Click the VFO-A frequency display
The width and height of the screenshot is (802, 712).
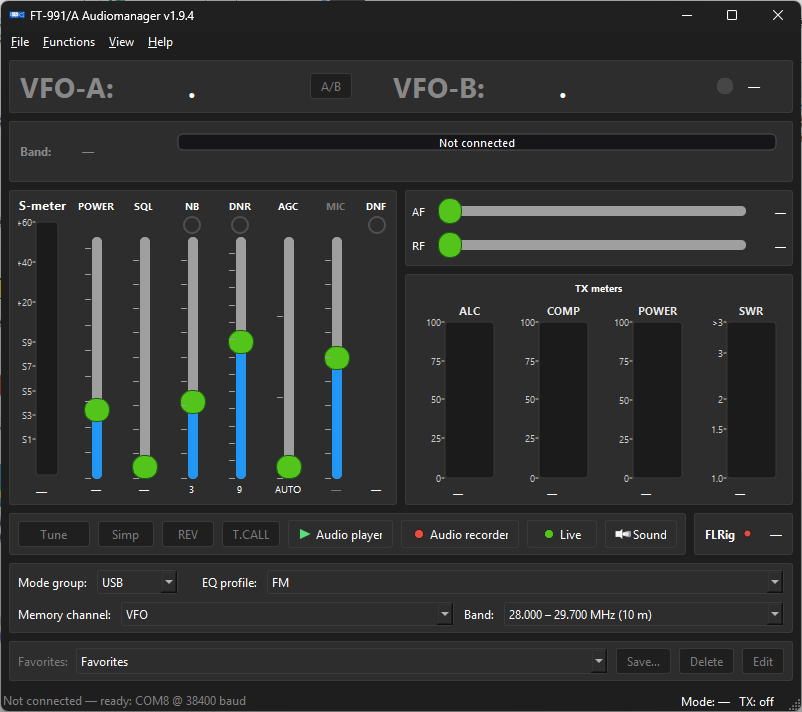point(192,88)
